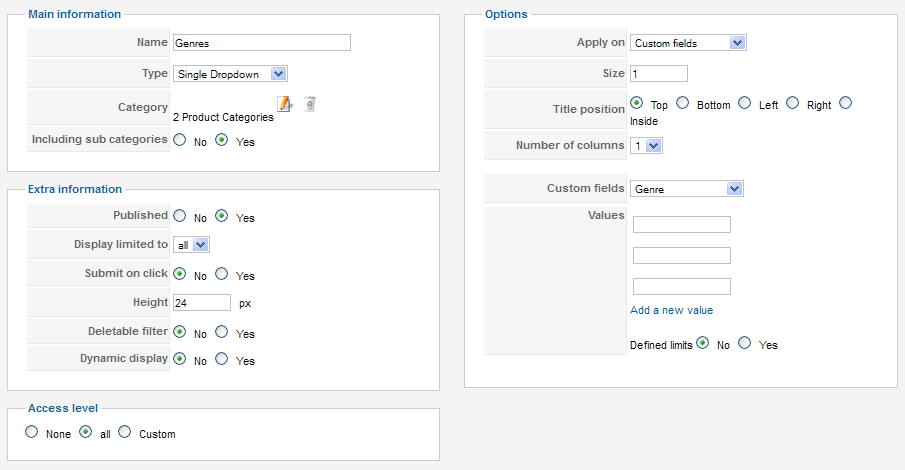
Task: Set Published to No
Action: [x=180, y=215]
